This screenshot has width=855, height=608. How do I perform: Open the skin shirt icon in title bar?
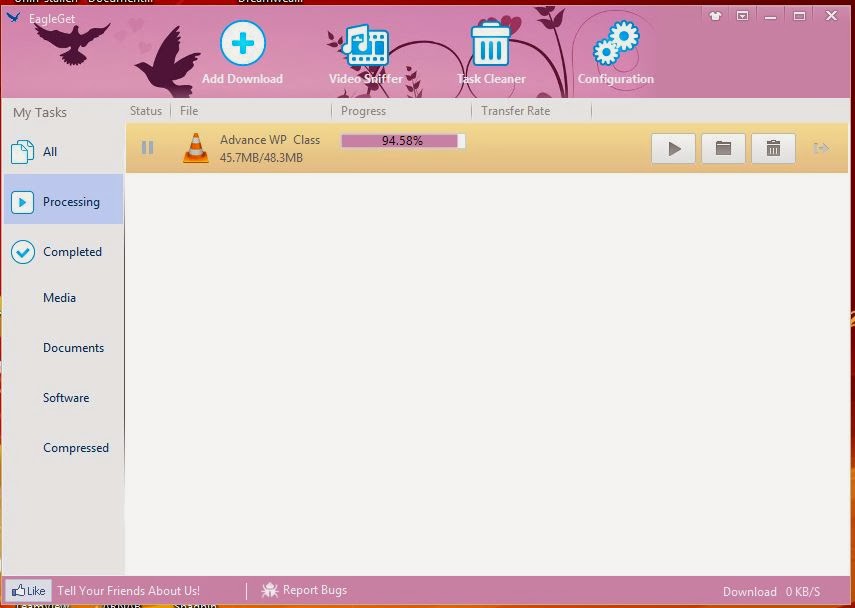pos(715,16)
